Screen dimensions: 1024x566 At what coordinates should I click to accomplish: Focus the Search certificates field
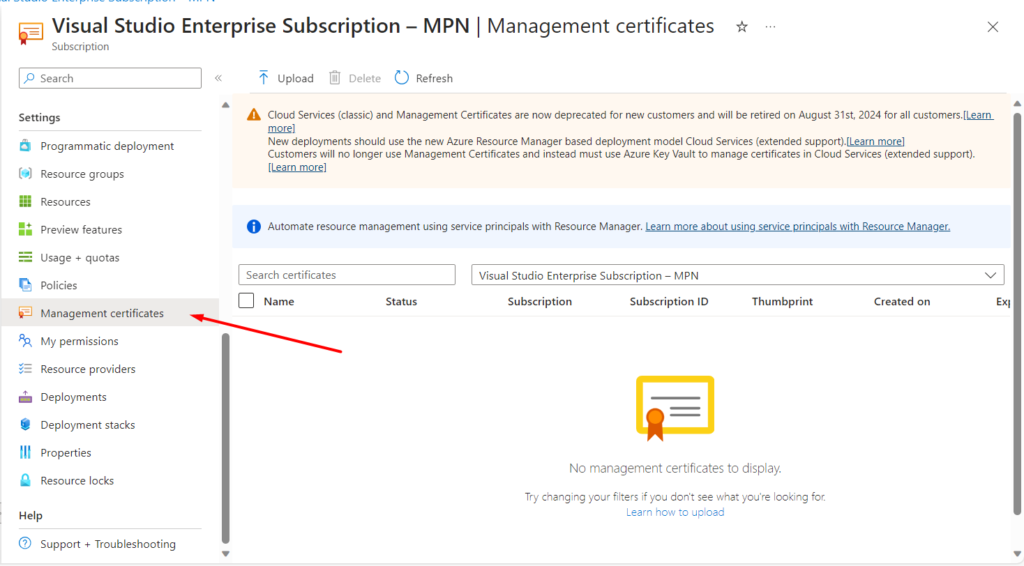click(x=347, y=275)
